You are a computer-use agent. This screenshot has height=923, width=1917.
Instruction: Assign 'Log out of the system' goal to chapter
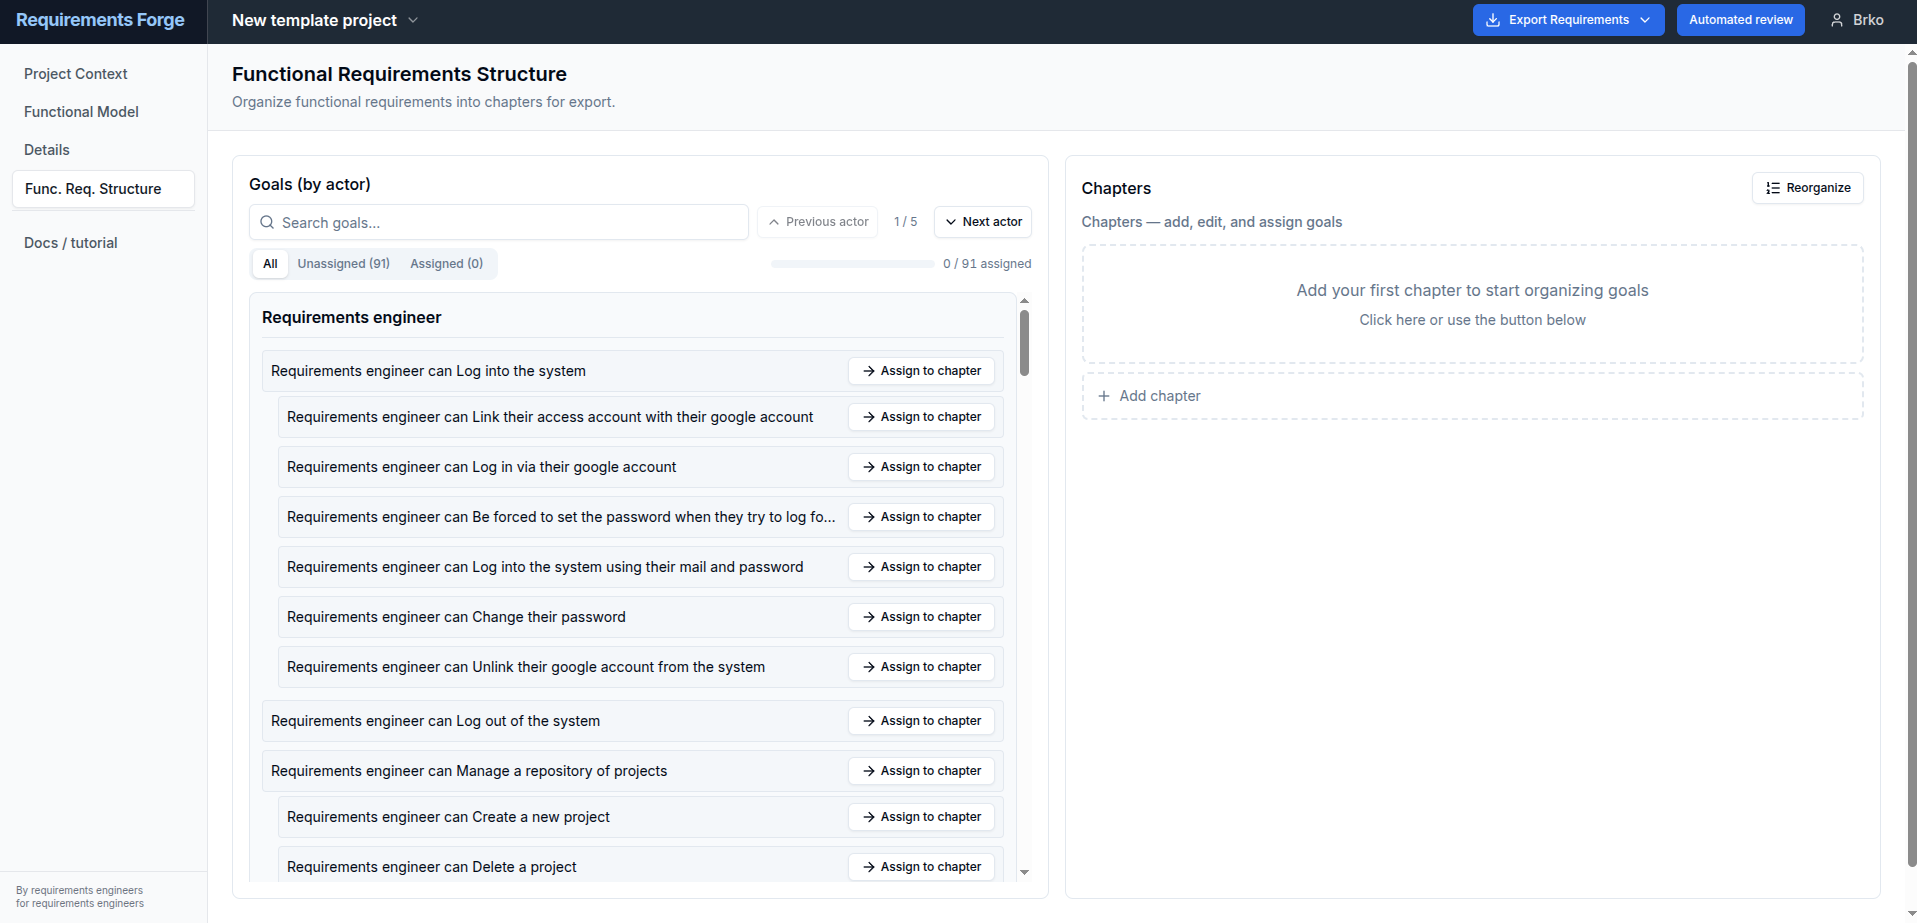921,721
